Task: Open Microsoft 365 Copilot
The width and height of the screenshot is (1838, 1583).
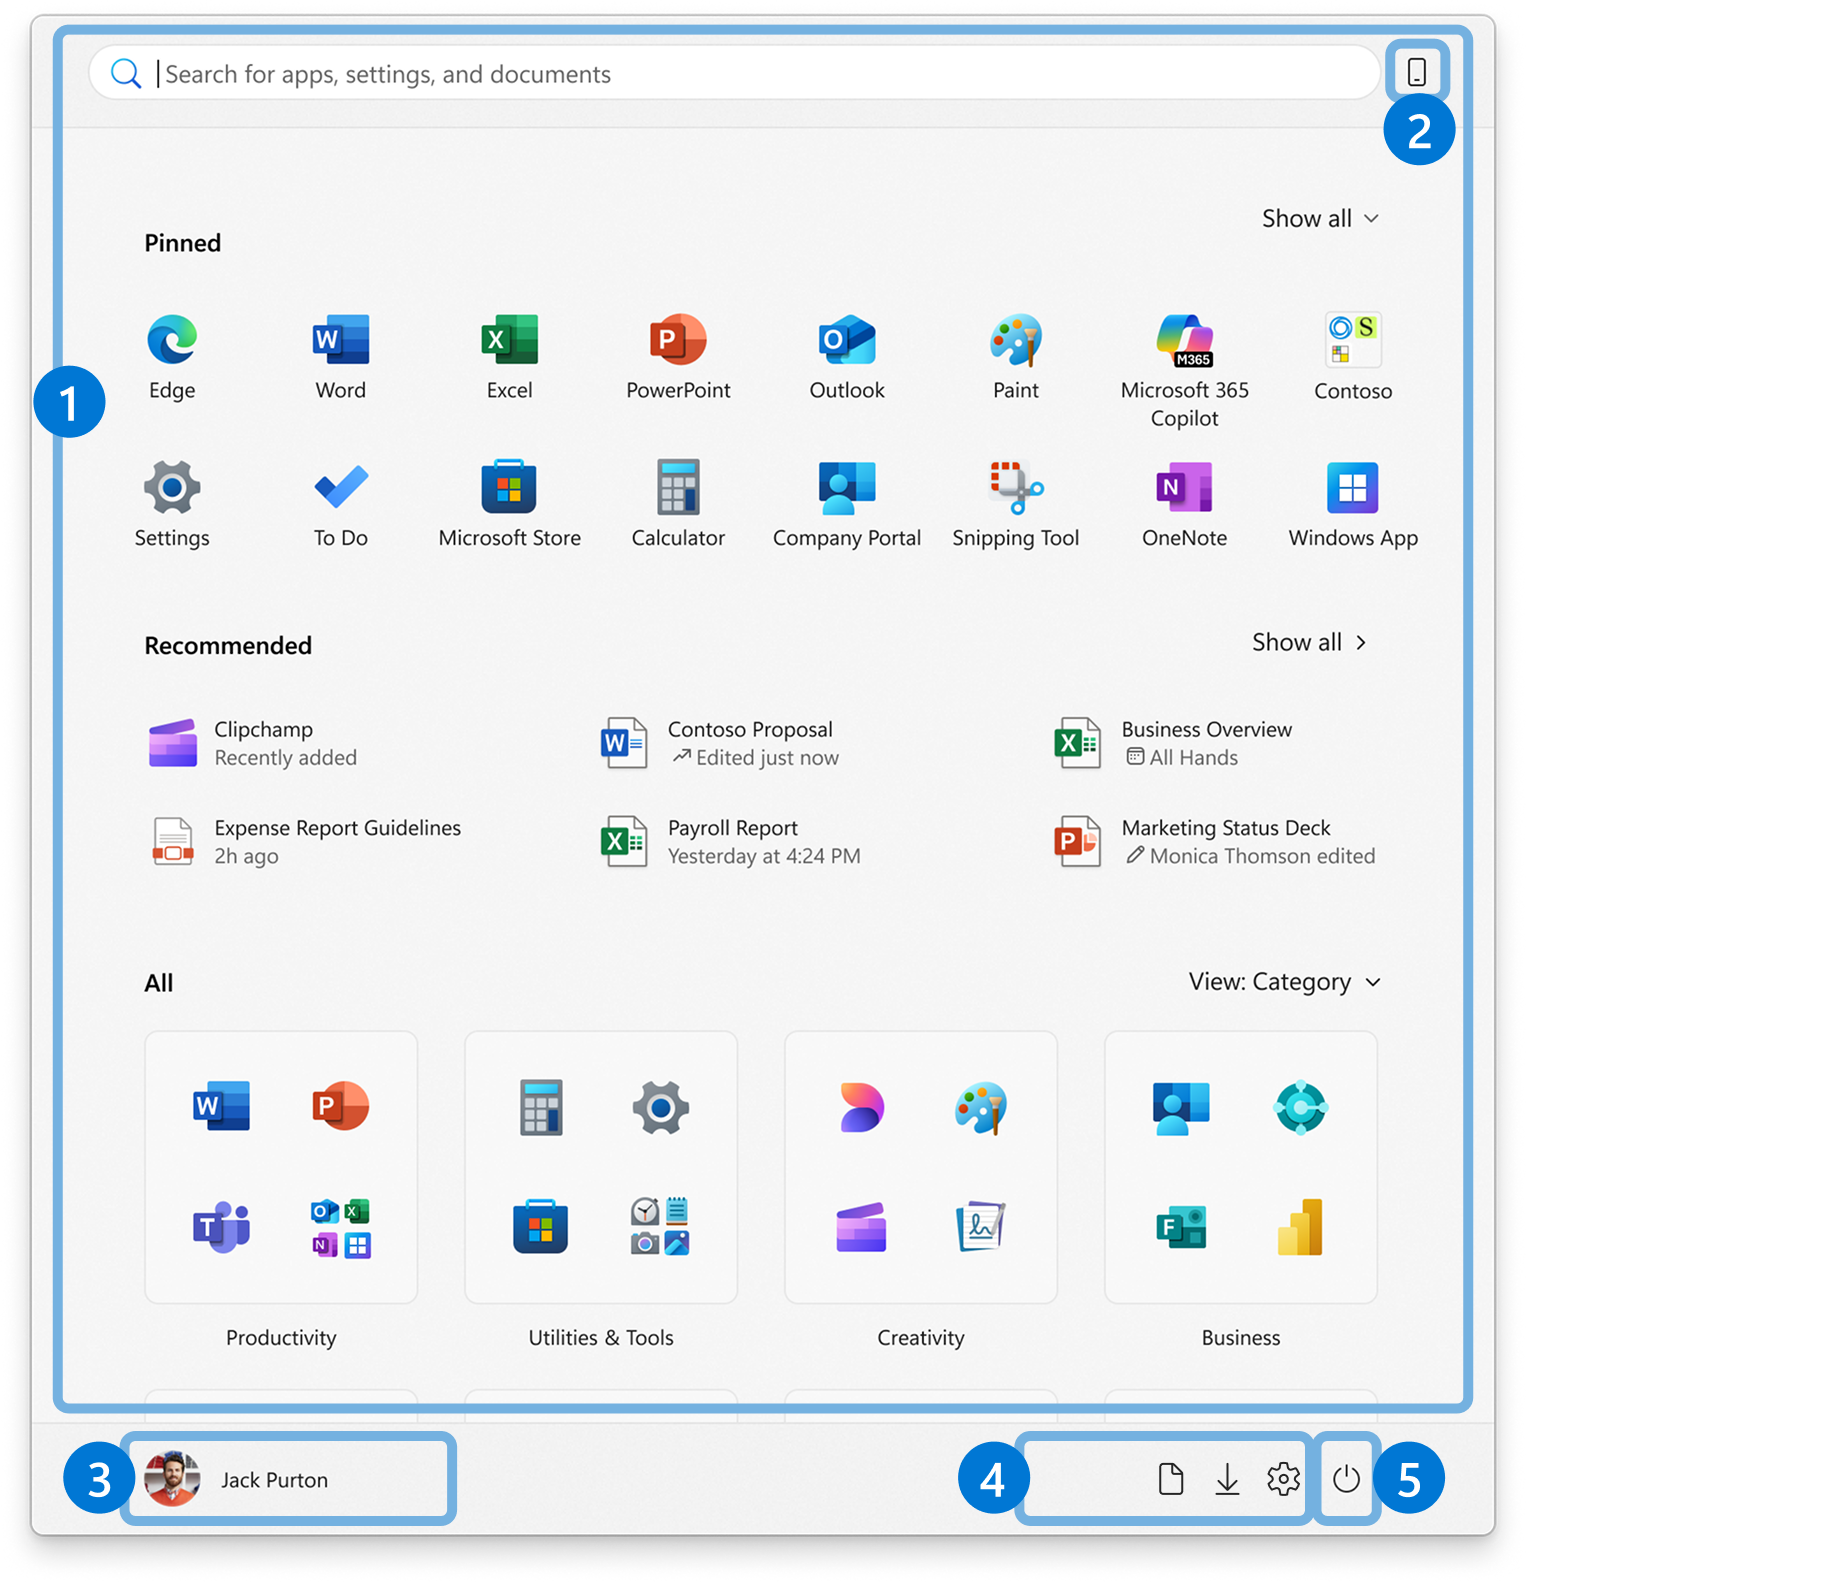Action: [1185, 371]
